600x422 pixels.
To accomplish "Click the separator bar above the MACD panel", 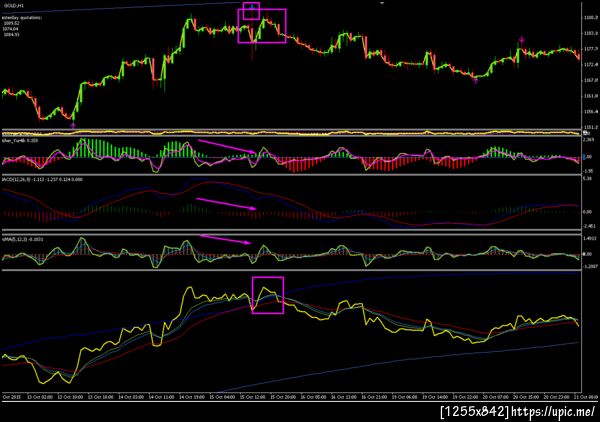I will pos(291,175).
